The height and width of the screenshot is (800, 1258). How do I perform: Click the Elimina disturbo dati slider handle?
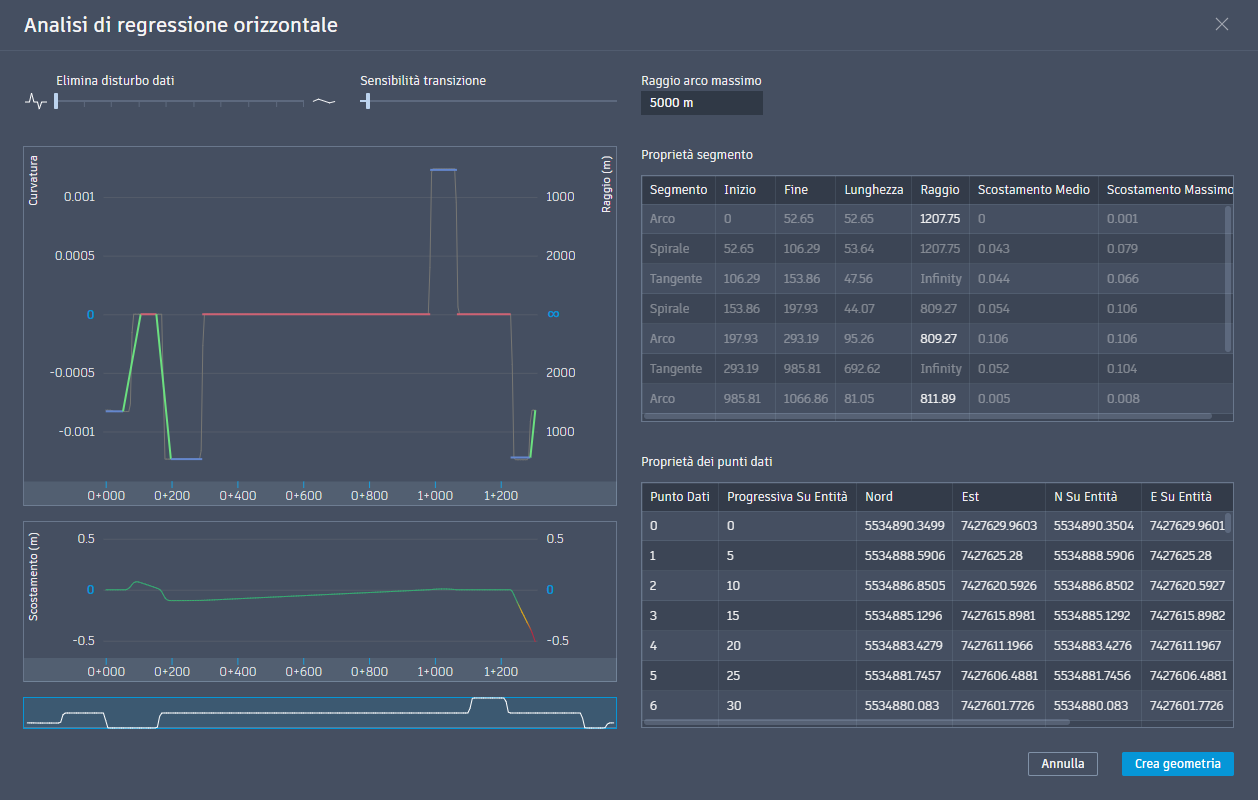coord(56,100)
